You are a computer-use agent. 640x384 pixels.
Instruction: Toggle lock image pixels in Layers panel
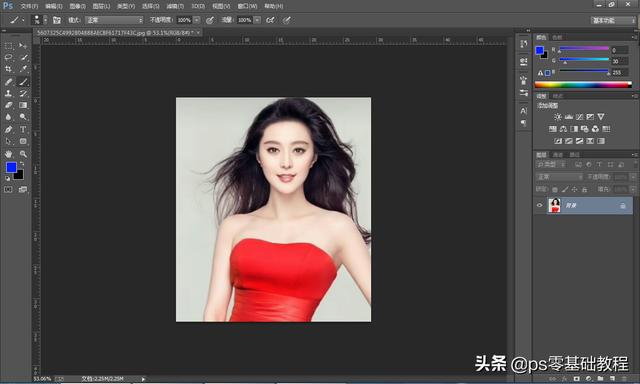tap(564, 190)
